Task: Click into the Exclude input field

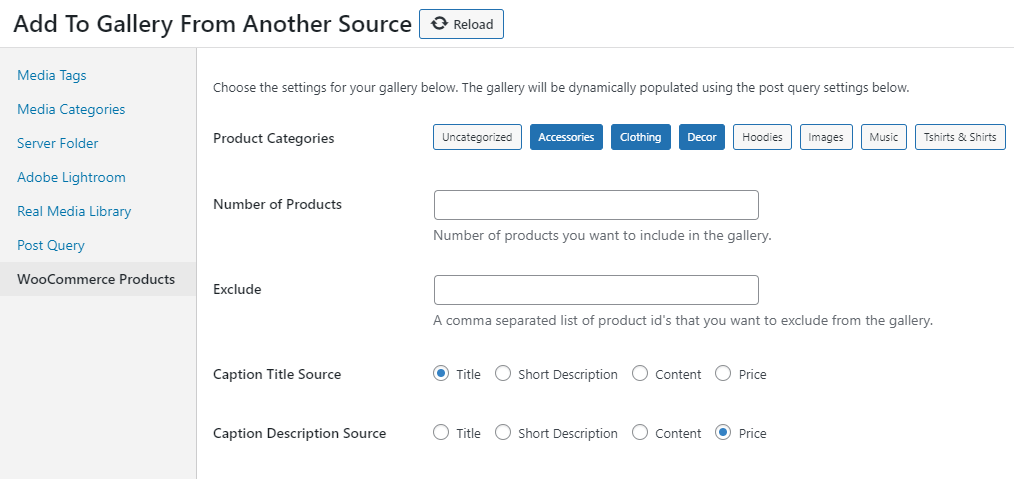Action: click(596, 290)
